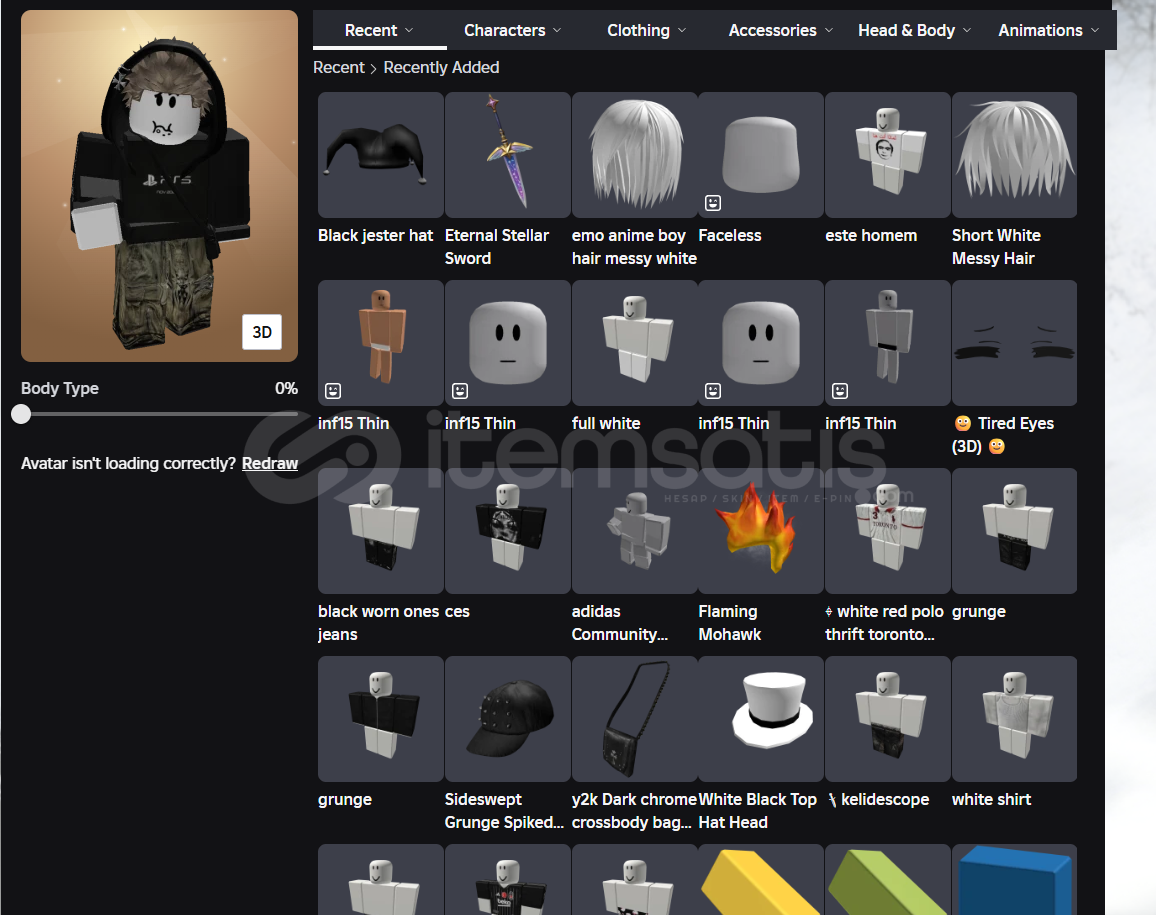Screen dimensions: 1156x915
Task: Choose the grunge item with black pants
Action: 1014,531
